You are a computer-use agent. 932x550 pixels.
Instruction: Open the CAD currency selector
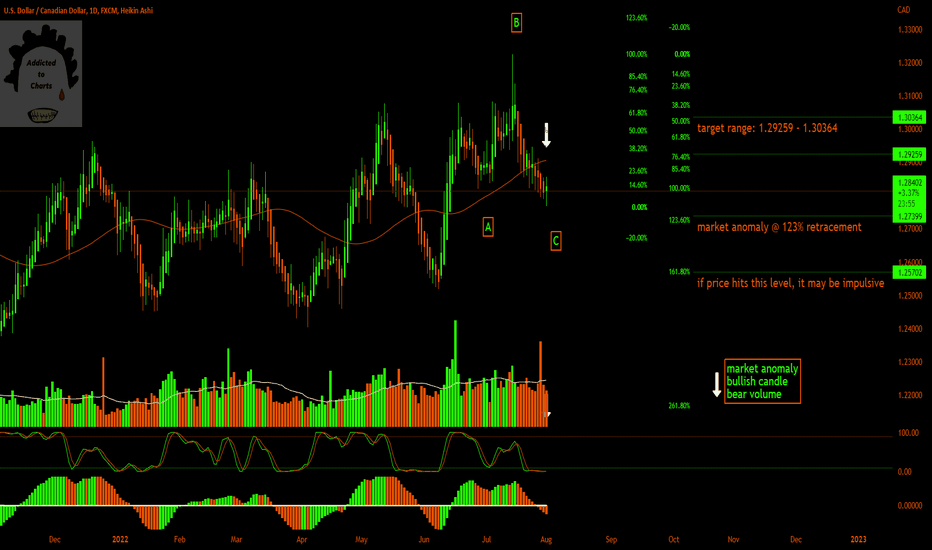coord(903,10)
